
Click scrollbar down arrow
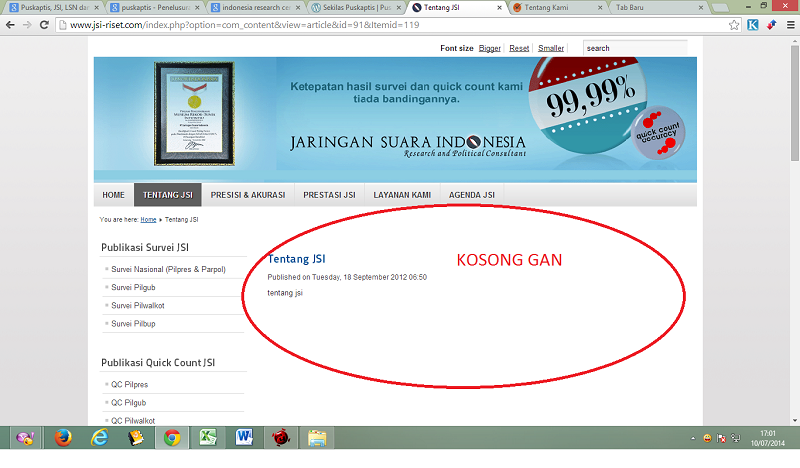click(x=795, y=421)
